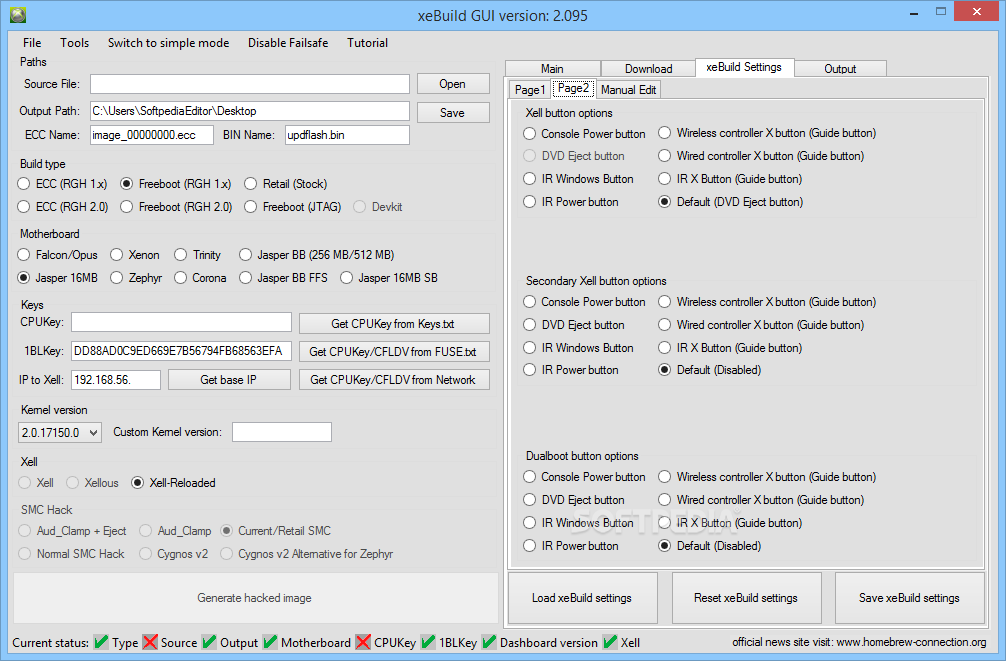1006x661 pixels.
Task: Click the Output Path input field
Action: tap(250, 111)
